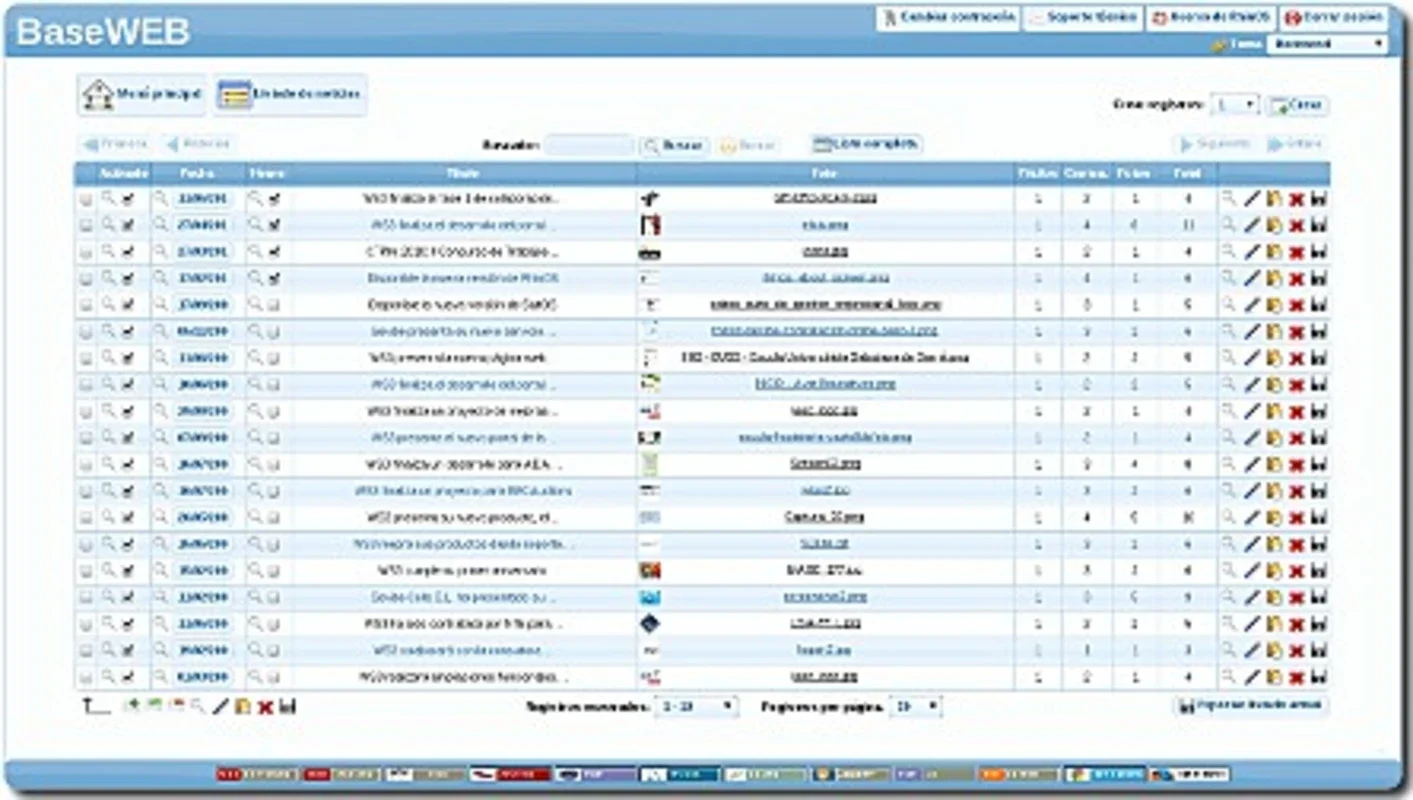Viewport: 1413px width, 800px height.
Task: Edit the first news row with pencil icon
Action: pyautogui.click(x=1252, y=198)
